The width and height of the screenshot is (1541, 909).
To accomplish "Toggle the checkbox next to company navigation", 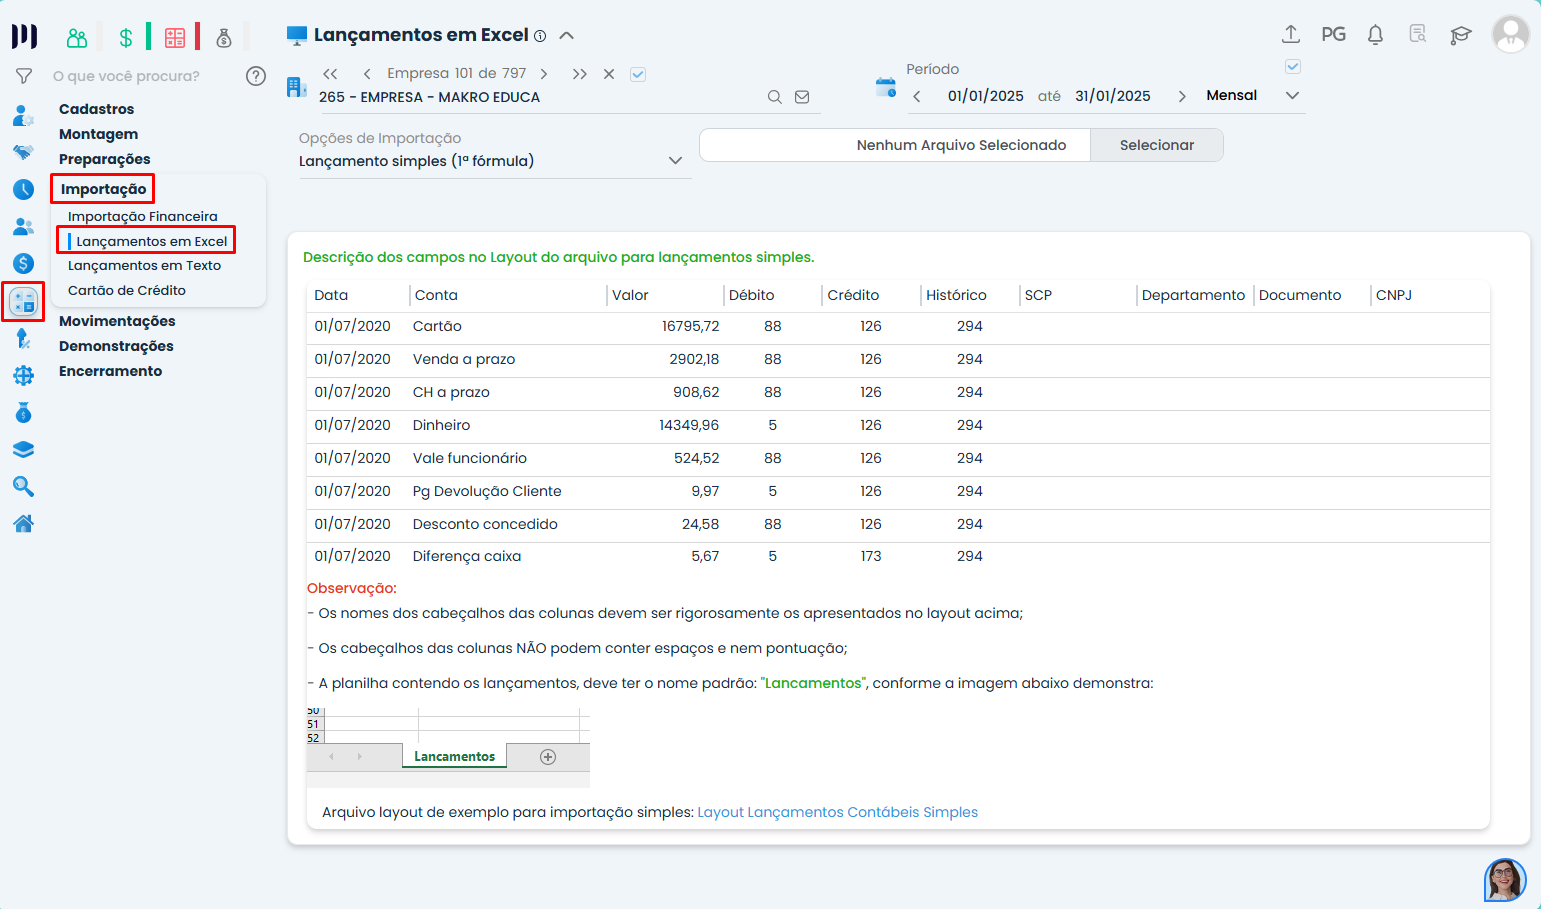I will pos(638,74).
